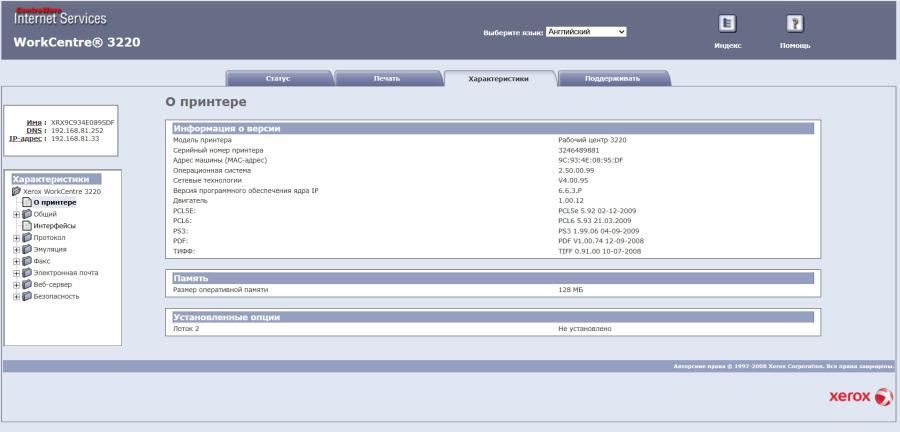The width and height of the screenshot is (900, 432).
Task: Click the engine version 1.00.12
Action: click(x=571, y=201)
